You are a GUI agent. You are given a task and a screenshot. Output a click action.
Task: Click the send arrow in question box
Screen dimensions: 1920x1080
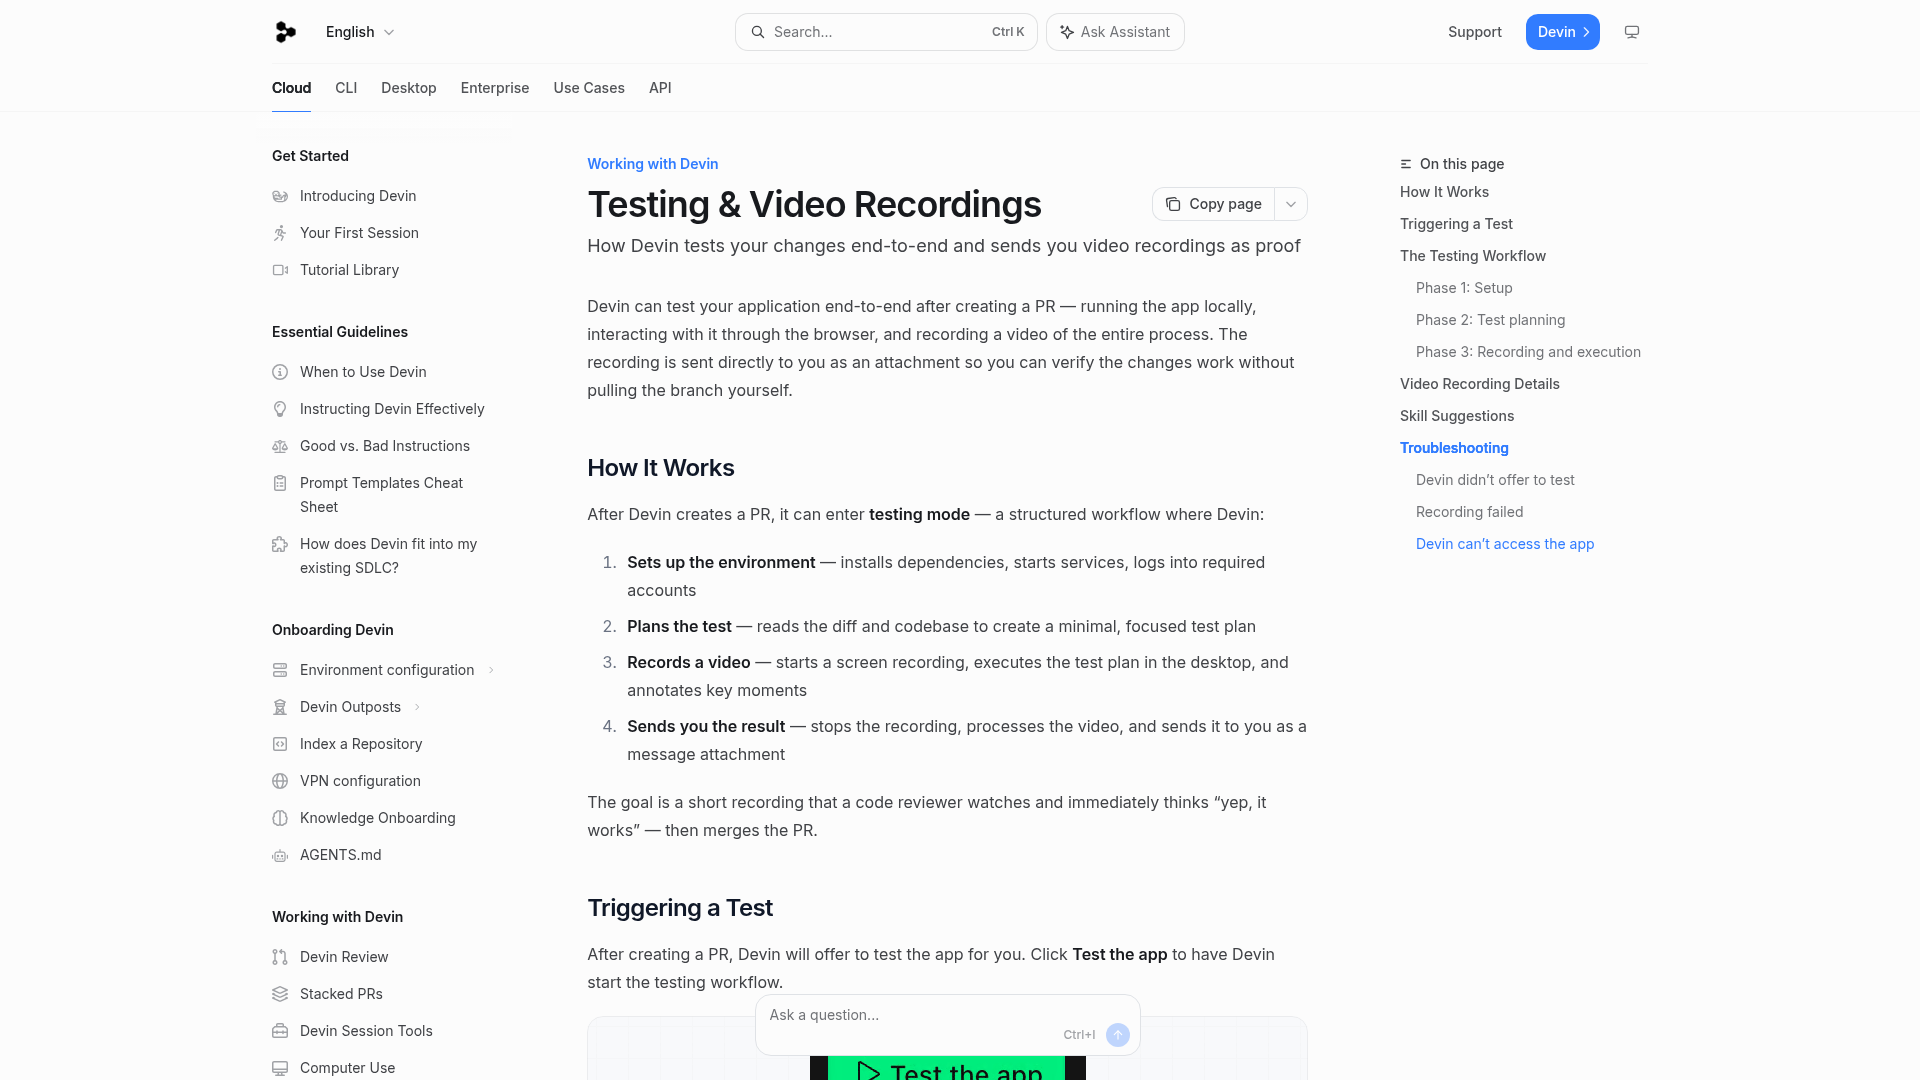(1118, 1035)
